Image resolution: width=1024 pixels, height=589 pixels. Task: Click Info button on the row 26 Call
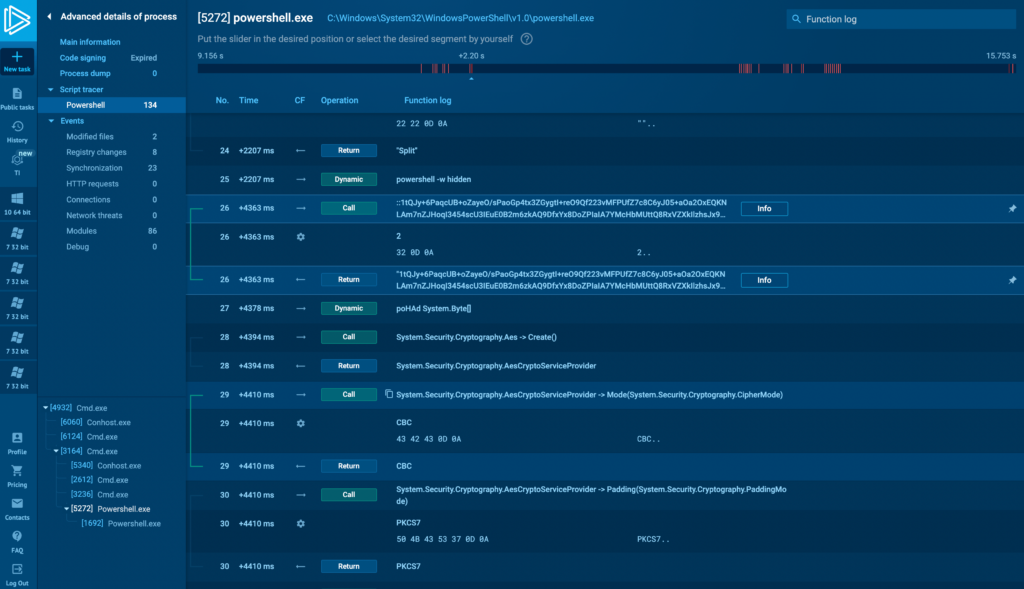(x=764, y=209)
